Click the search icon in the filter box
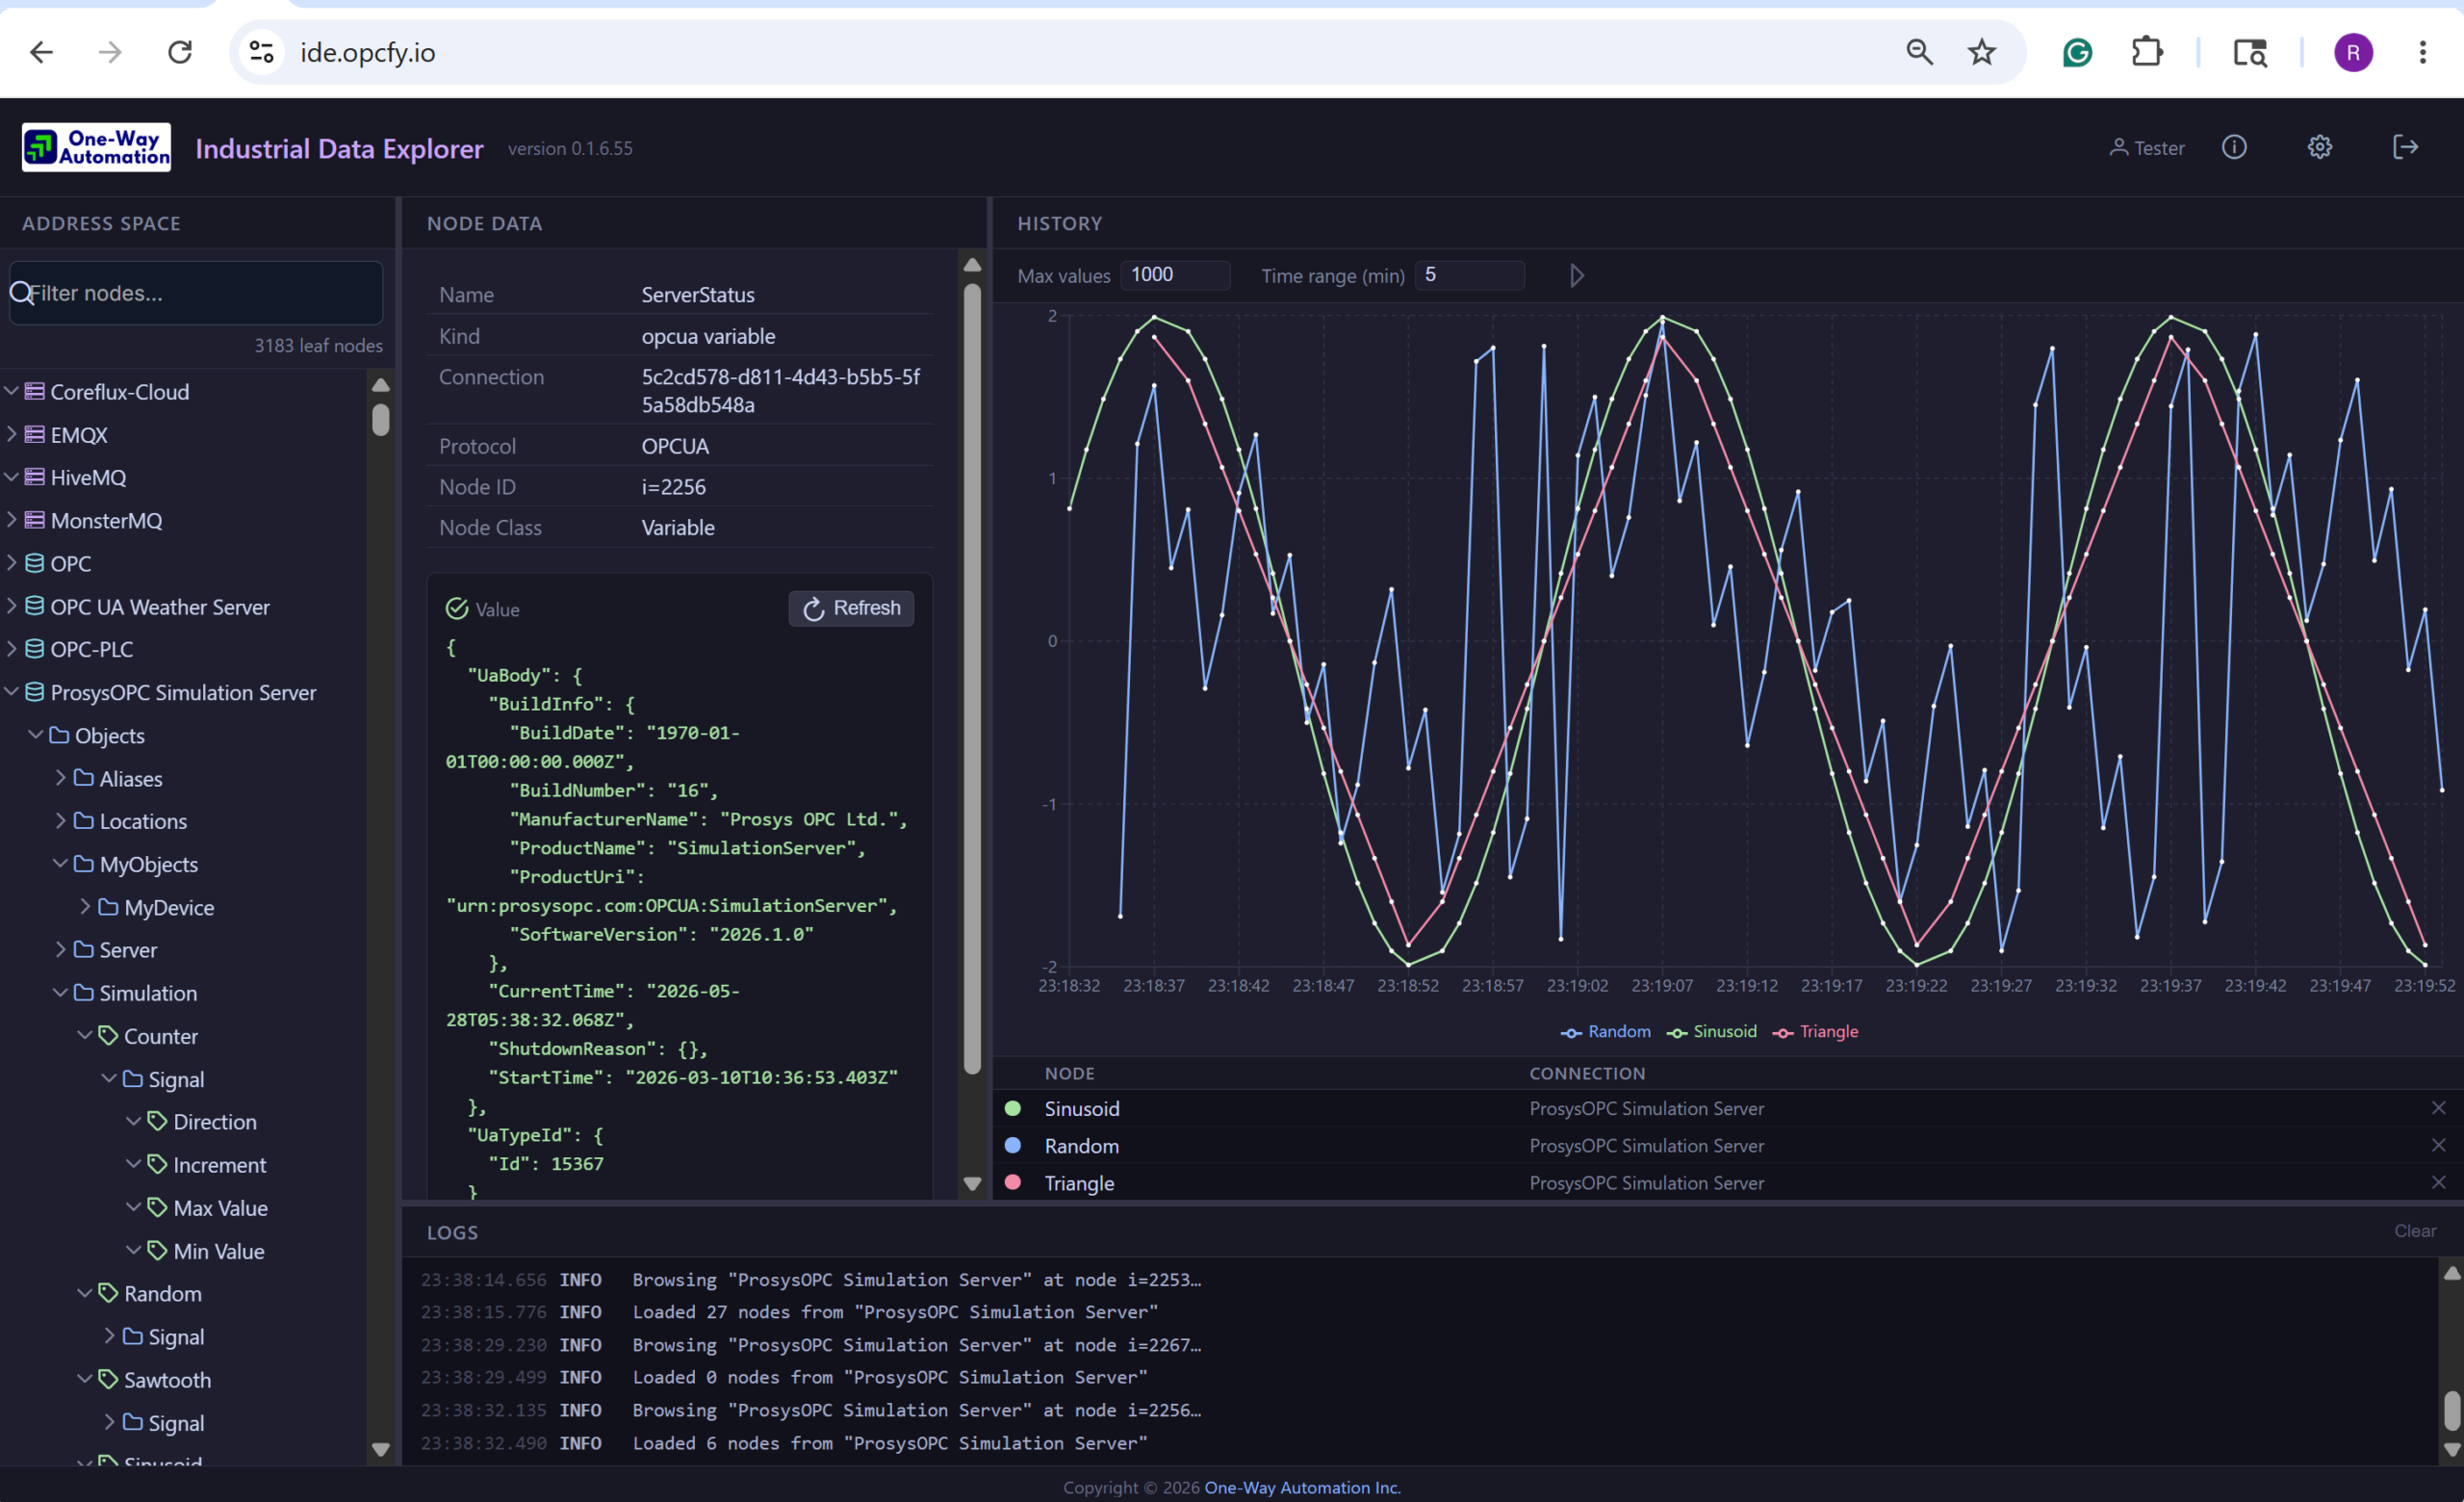The width and height of the screenshot is (2464, 1502). [x=21, y=293]
